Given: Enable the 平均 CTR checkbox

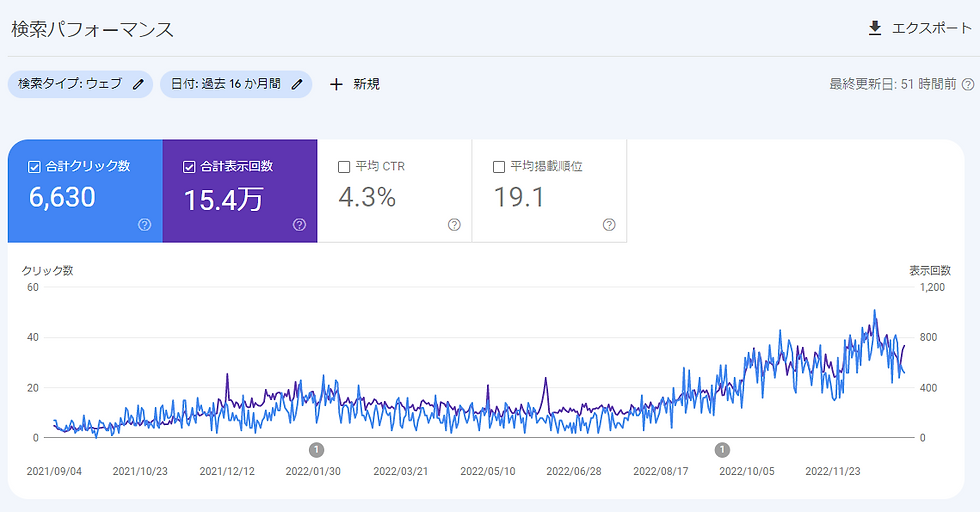Looking at the screenshot, I should [x=344, y=167].
